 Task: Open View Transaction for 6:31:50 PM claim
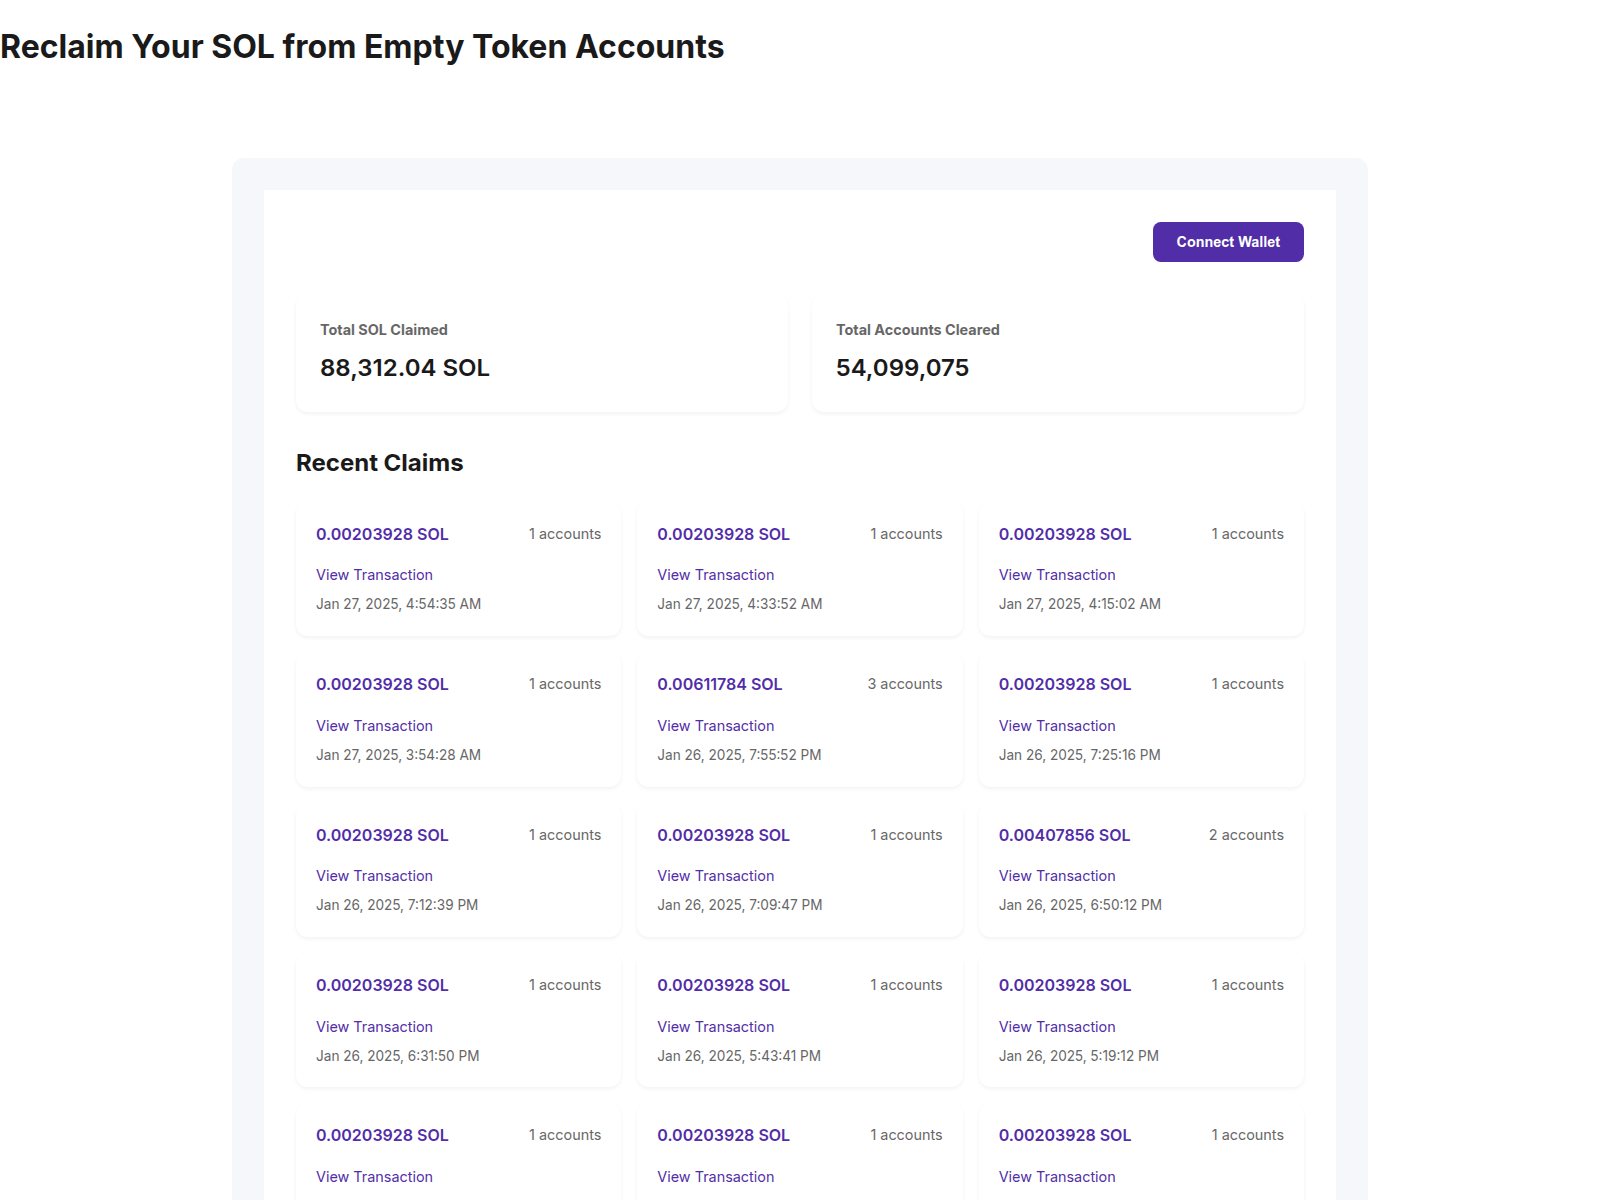point(374,1027)
